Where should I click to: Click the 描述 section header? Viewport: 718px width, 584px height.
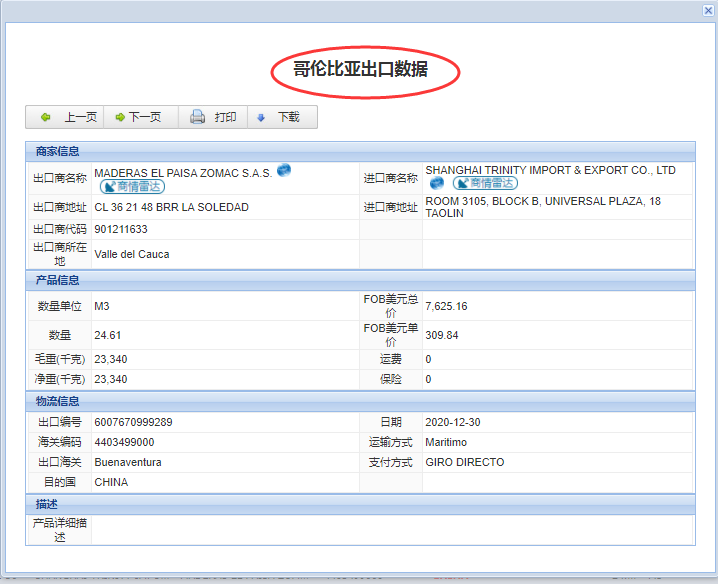[47, 504]
